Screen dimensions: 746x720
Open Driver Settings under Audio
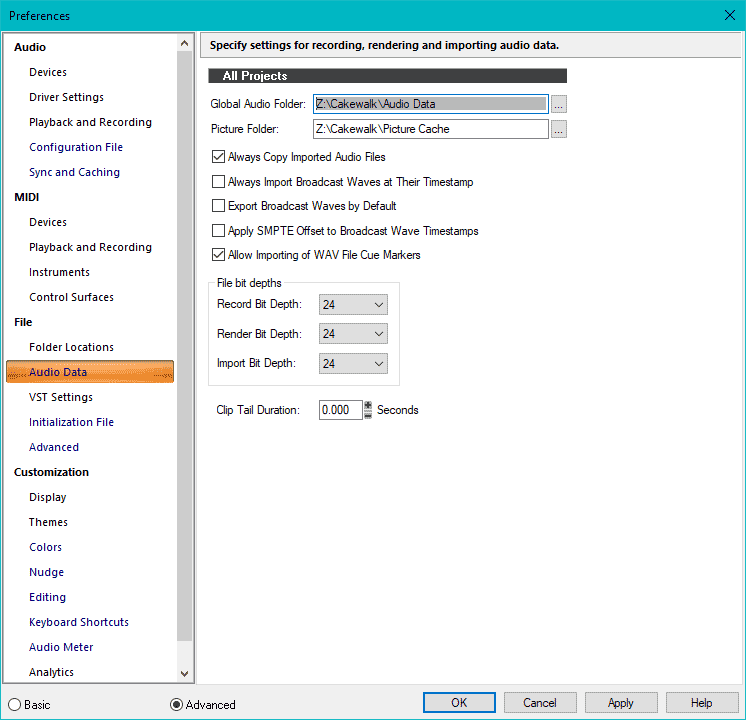[66, 97]
